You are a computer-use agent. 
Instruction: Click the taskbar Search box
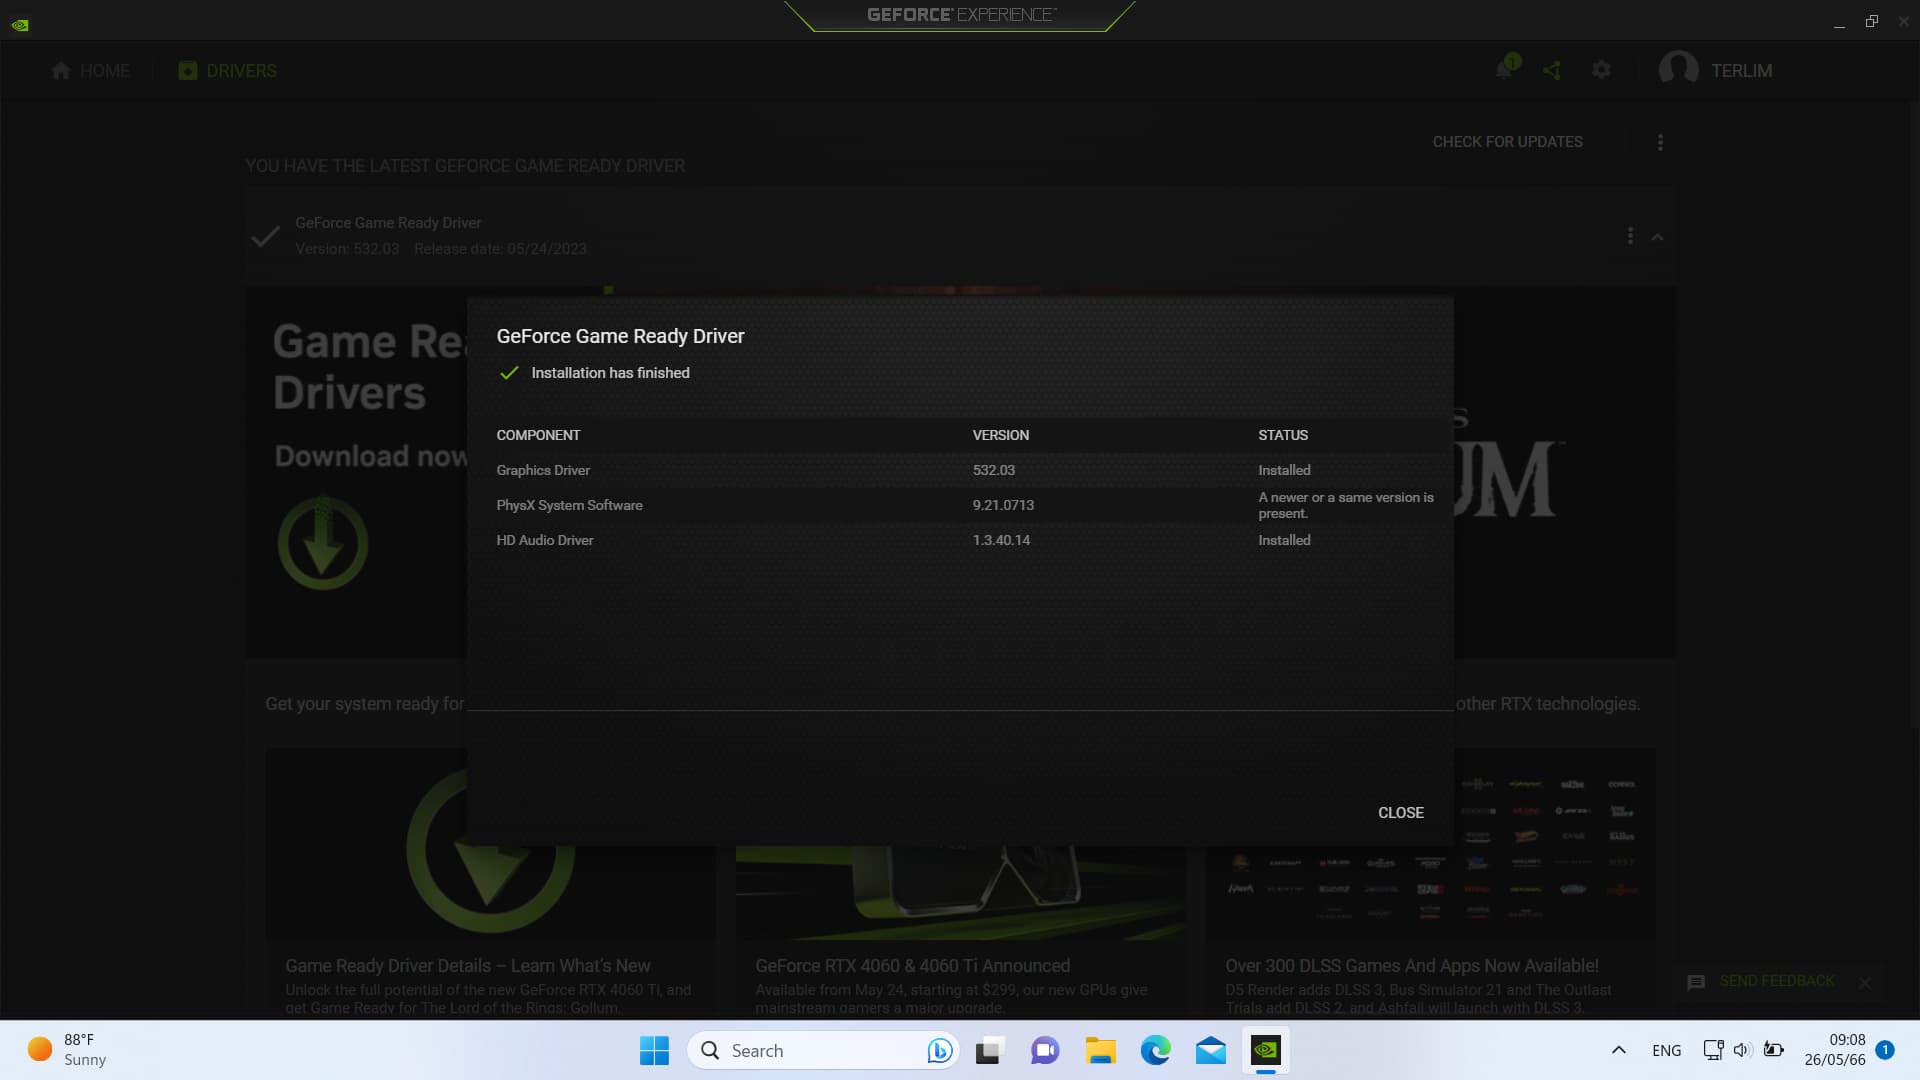823,1050
